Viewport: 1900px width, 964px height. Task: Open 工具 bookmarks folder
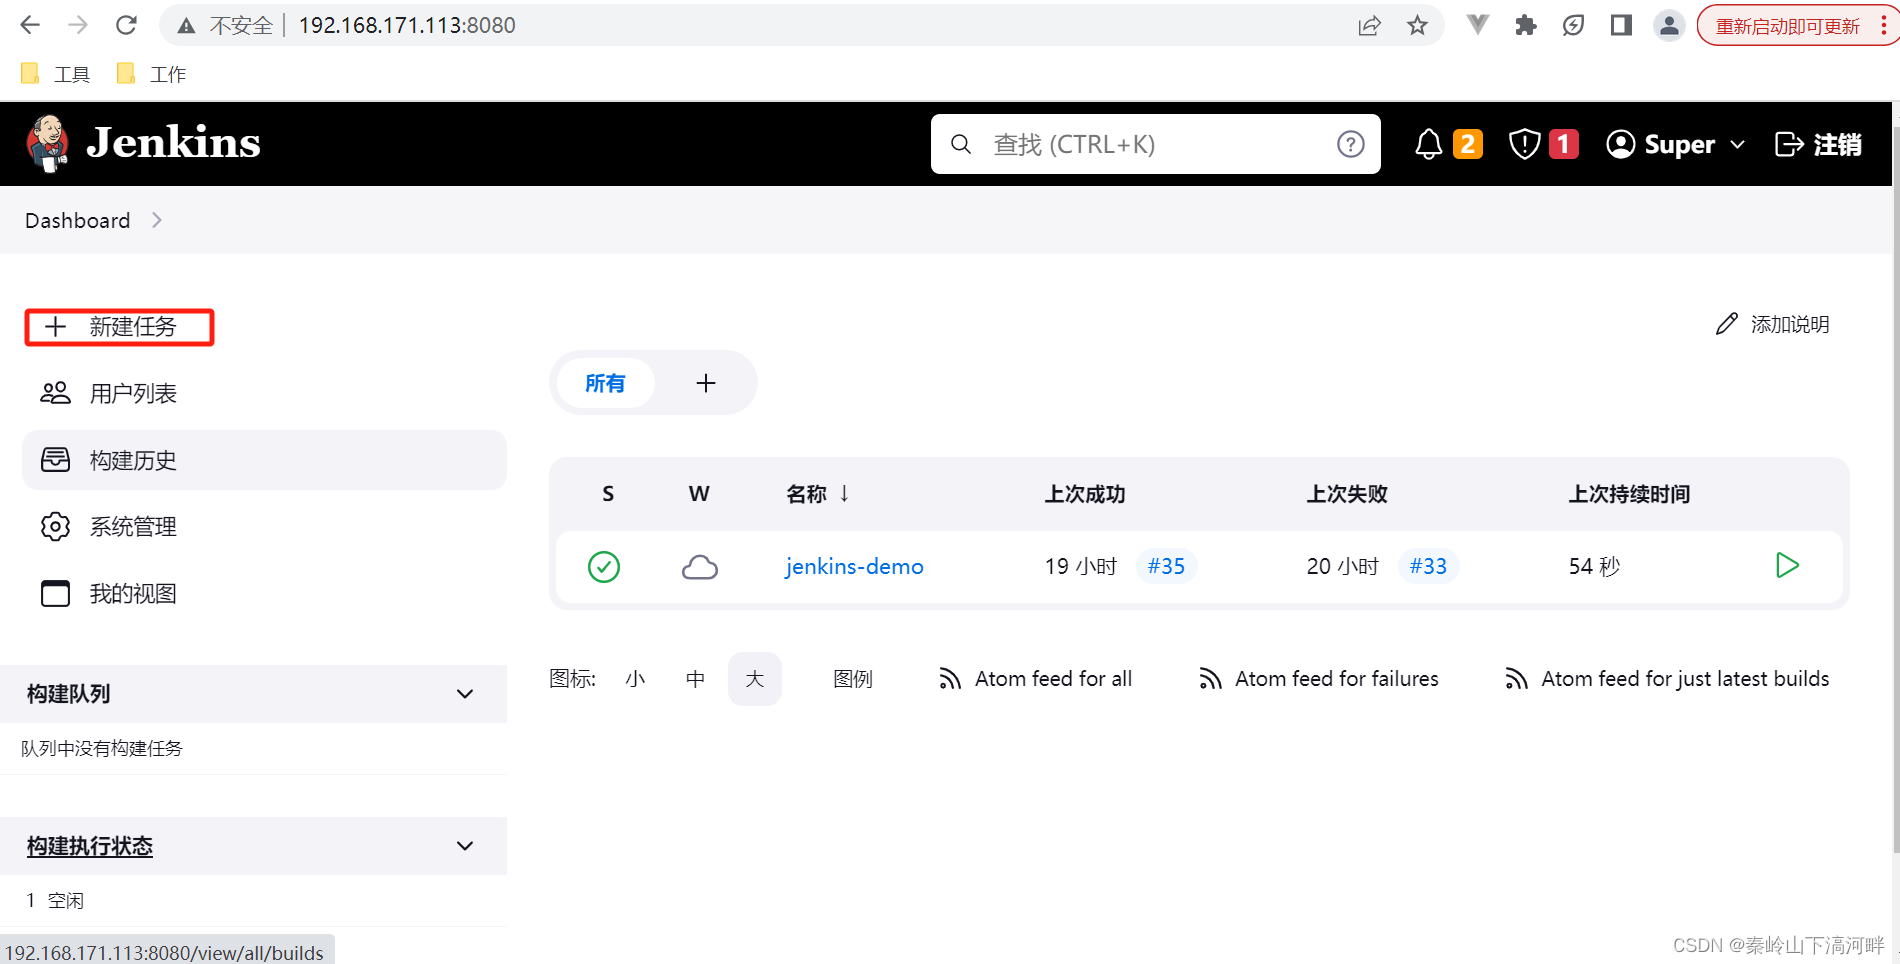pos(56,74)
